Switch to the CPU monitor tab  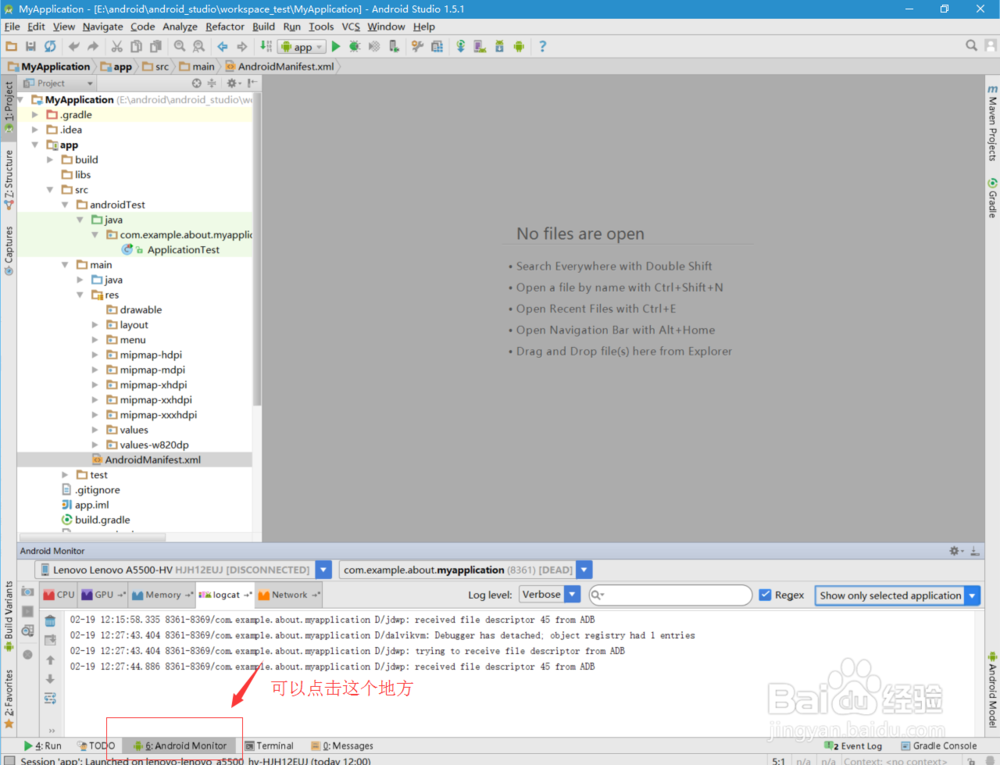59,595
